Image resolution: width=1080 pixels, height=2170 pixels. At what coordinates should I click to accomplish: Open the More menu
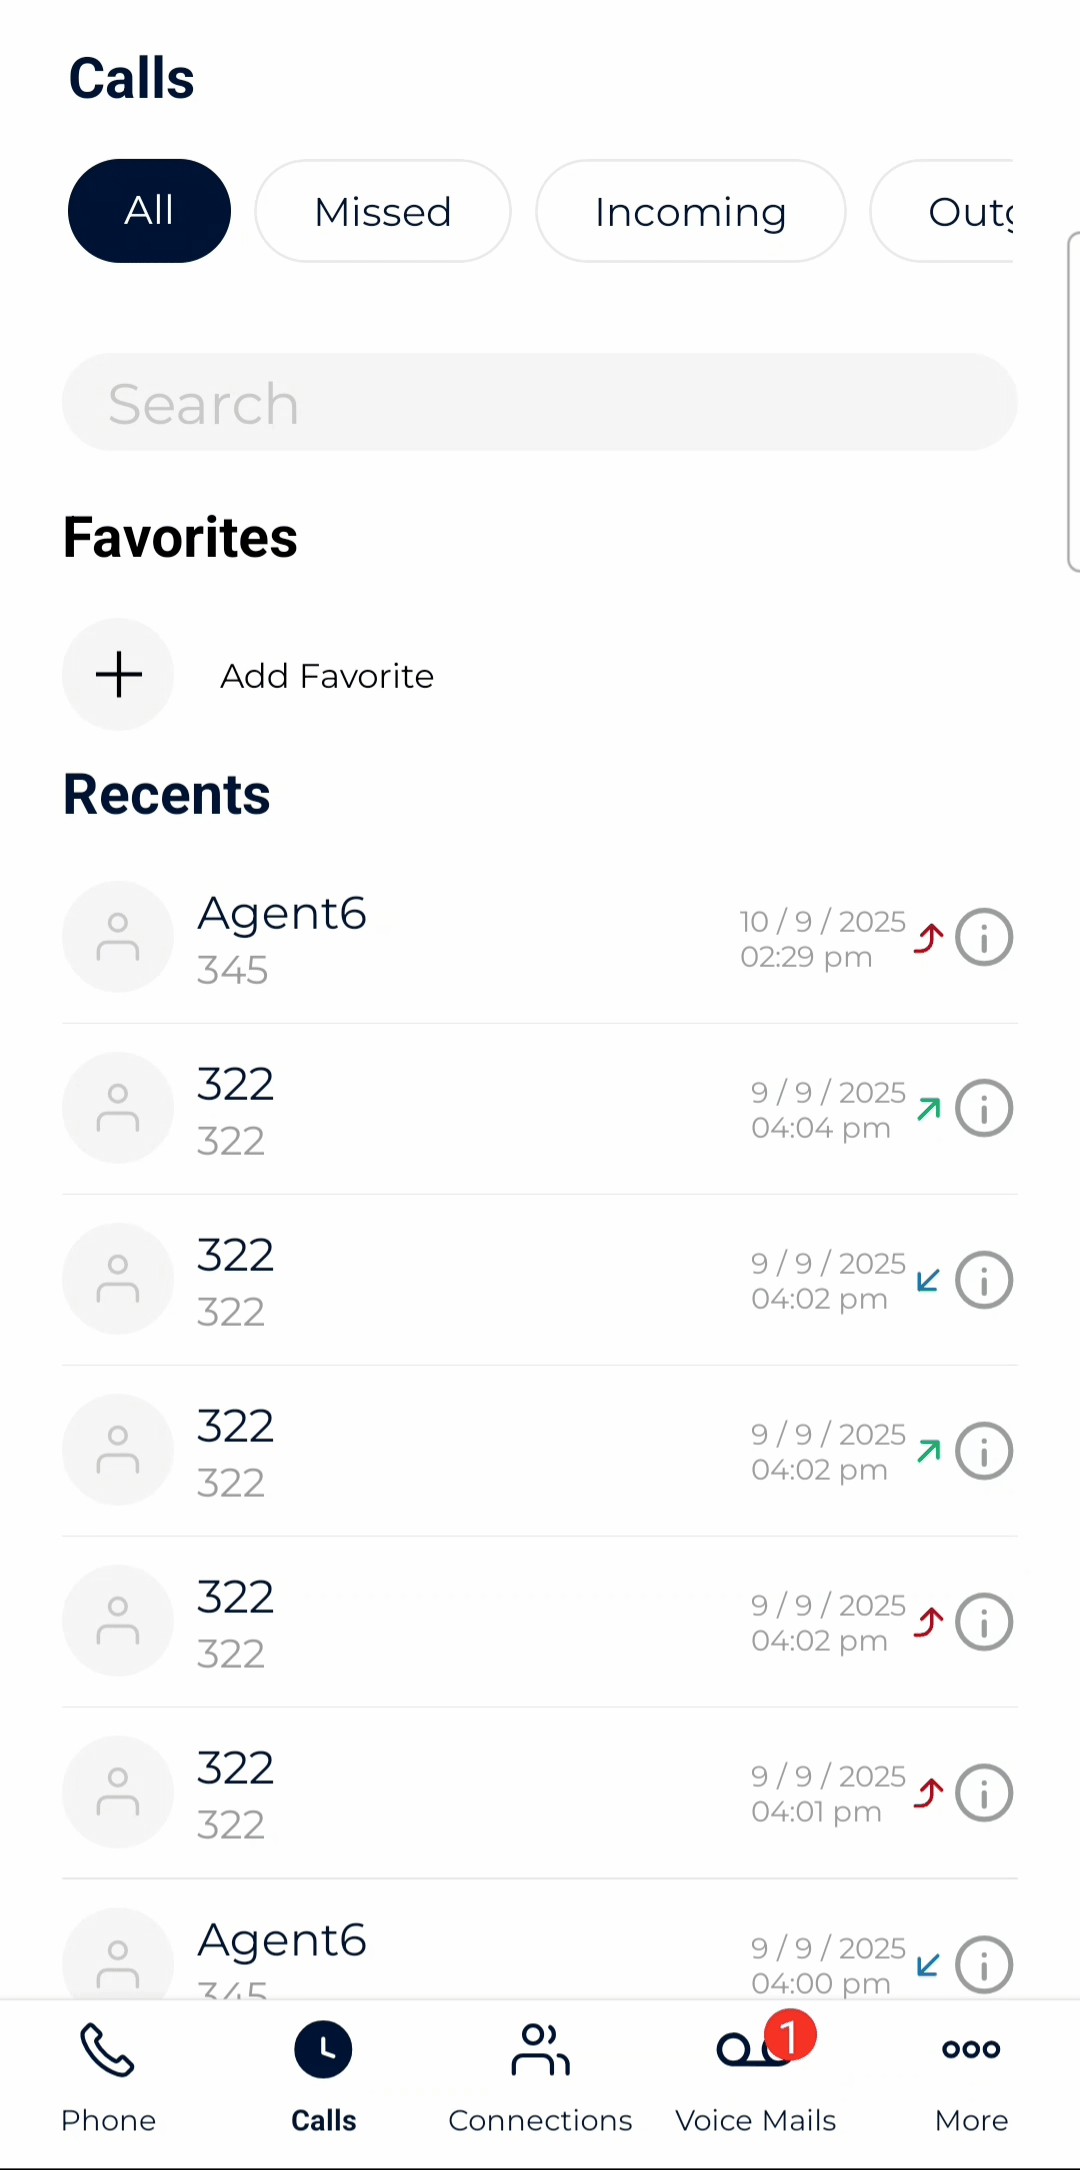coord(971,2076)
